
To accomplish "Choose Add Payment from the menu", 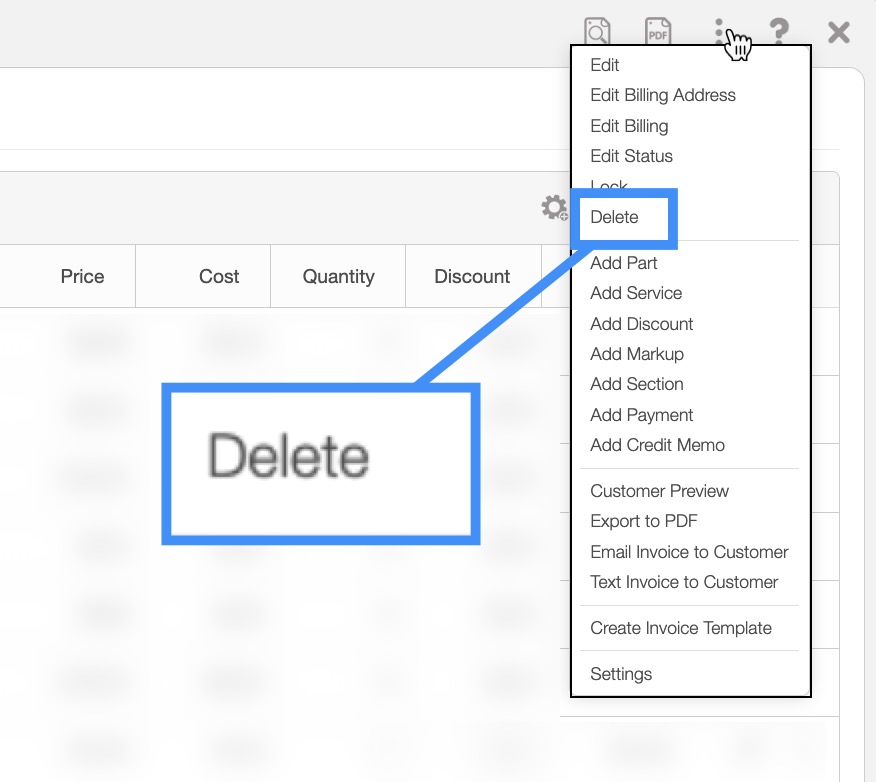I will click(x=641, y=415).
